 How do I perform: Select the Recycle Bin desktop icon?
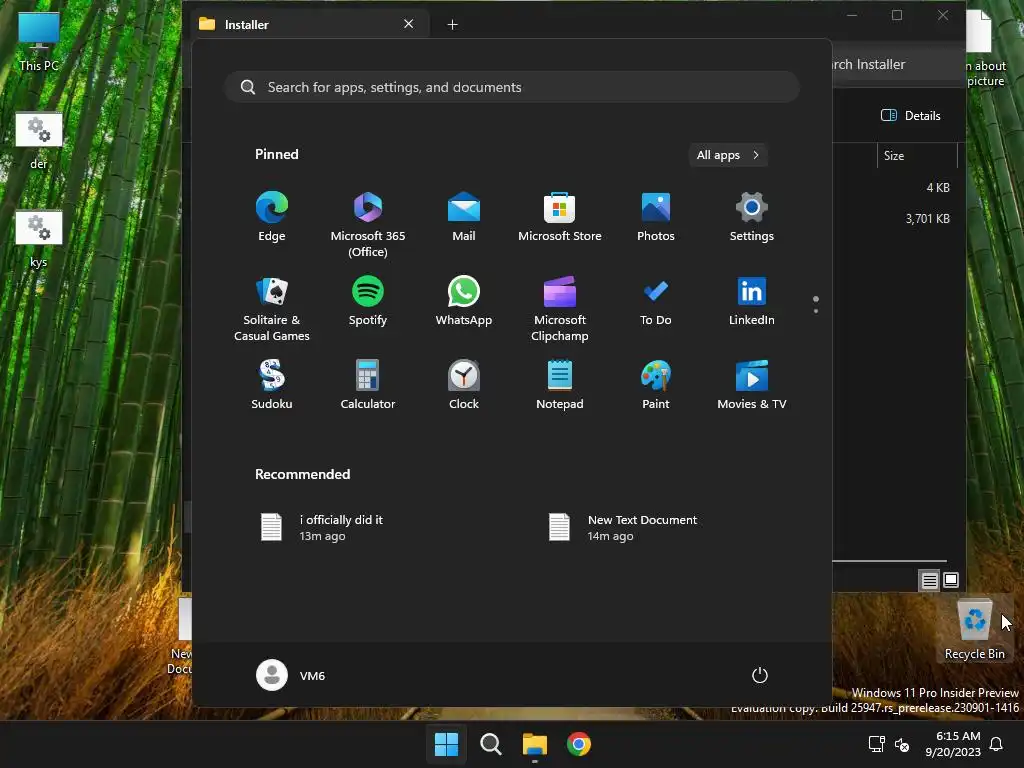[x=974, y=630]
